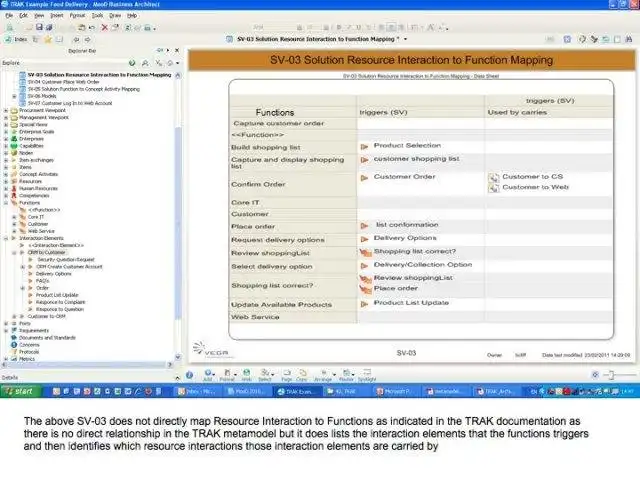
Task: Click the blue info icon in the bottom toolbar
Action: [x=189, y=375]
